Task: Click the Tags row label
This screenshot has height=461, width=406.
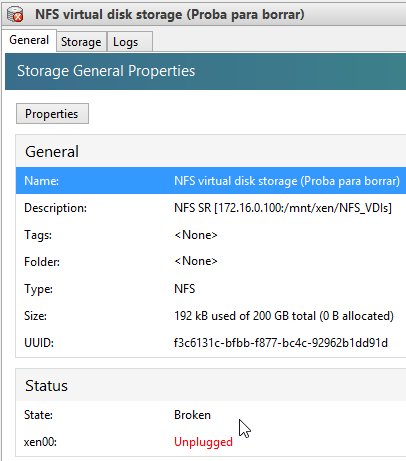Action: (38, 235)
